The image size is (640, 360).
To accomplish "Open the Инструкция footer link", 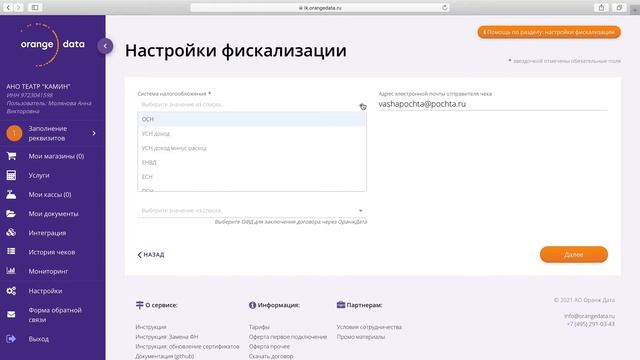I will pos(151,327).
